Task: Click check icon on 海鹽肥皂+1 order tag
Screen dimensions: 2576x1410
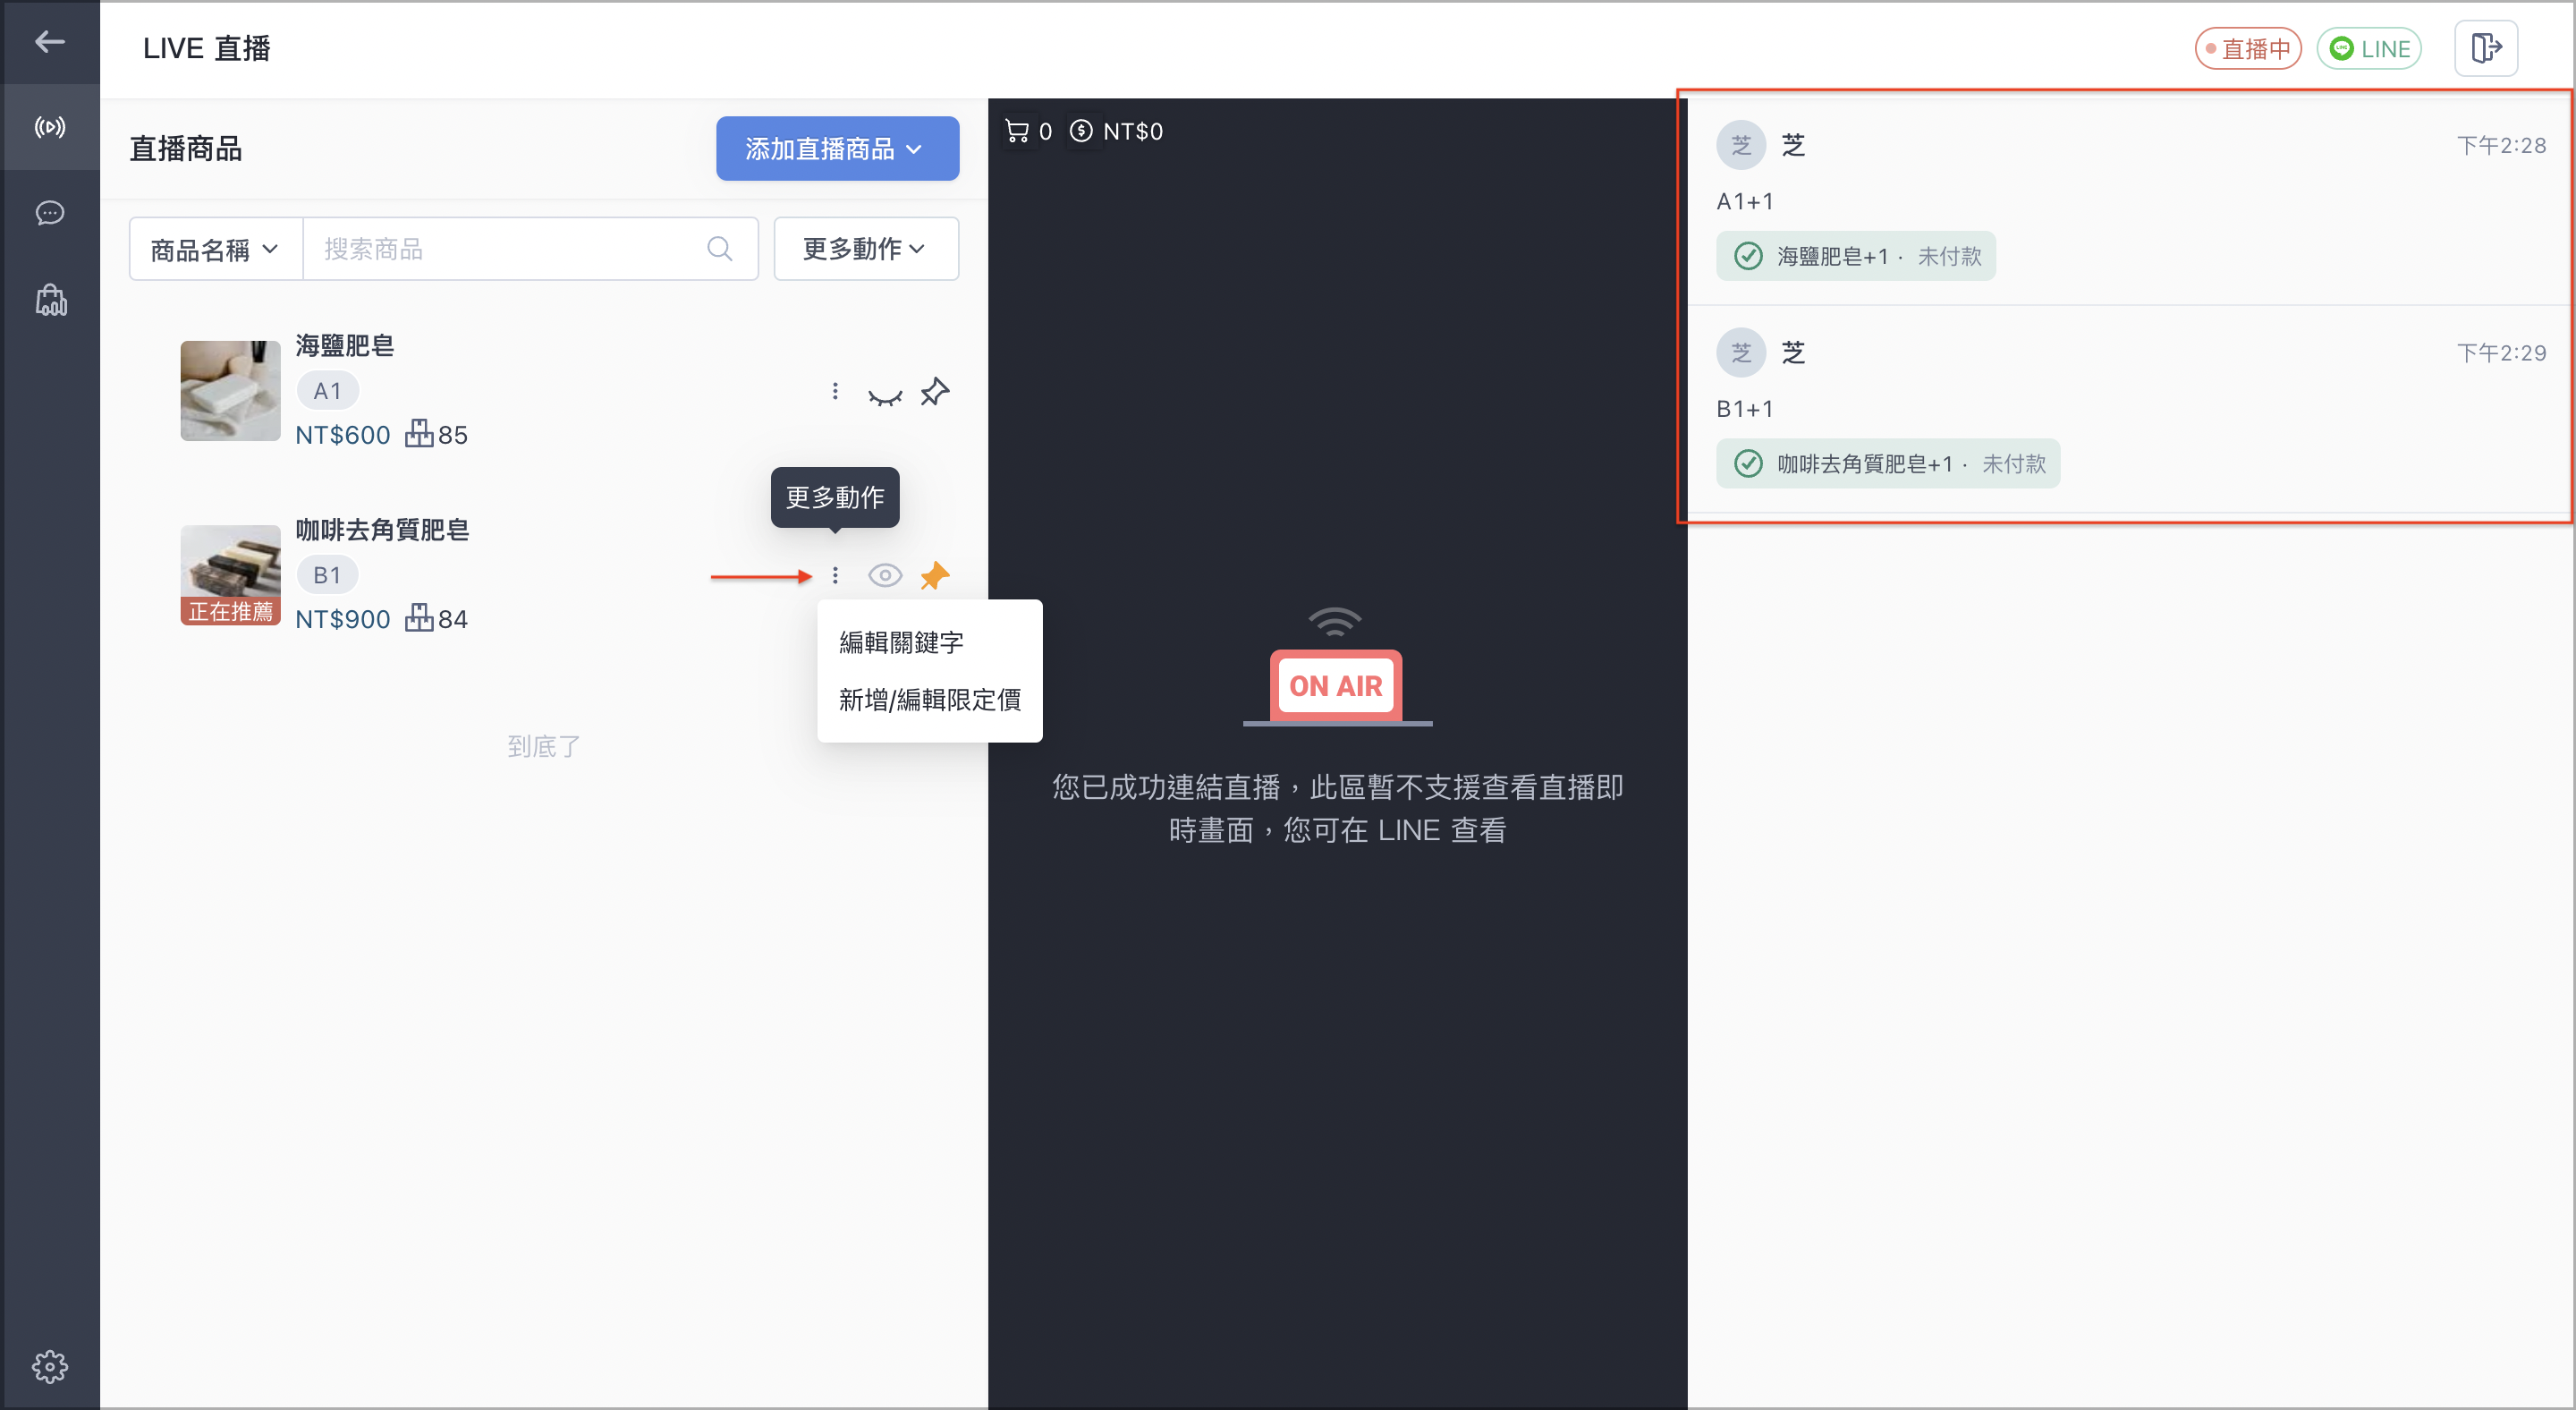Action: [1748, 256]
